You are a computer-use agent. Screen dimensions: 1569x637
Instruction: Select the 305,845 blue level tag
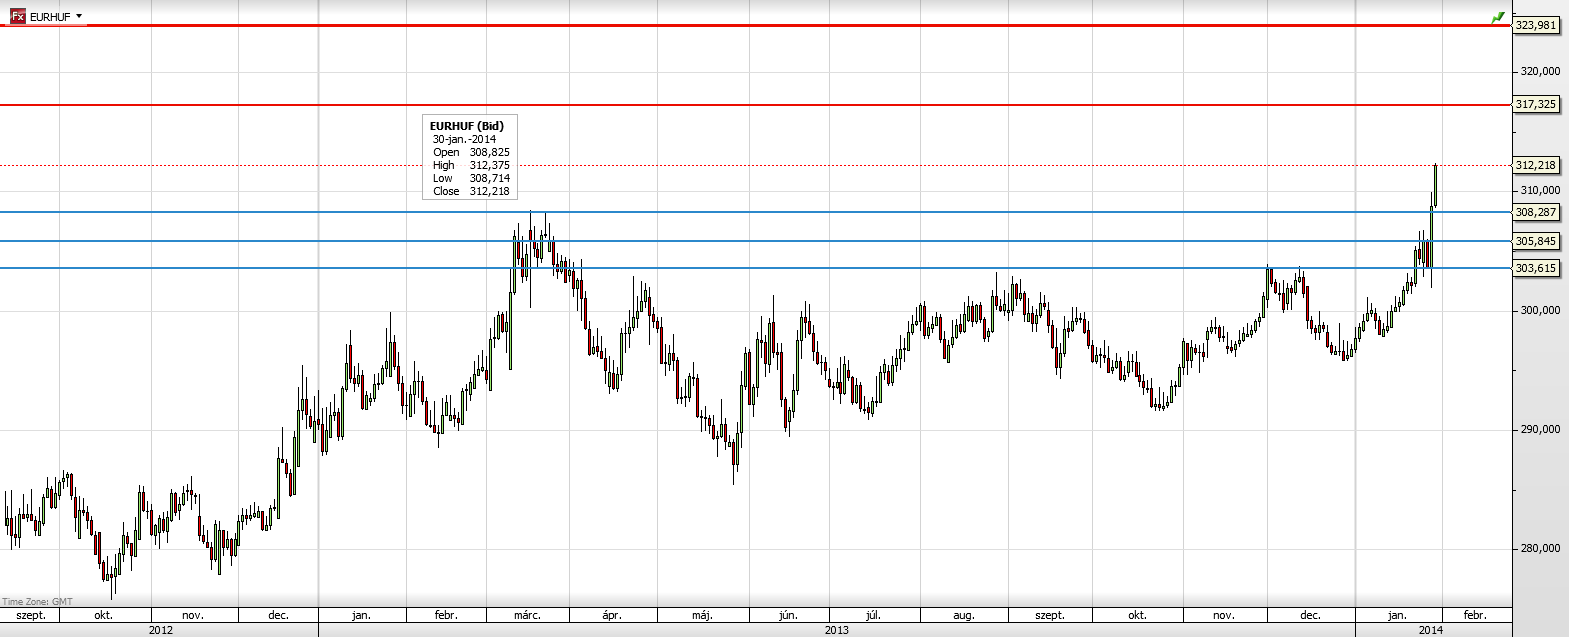pyautogui.click(x=1536, y=241)
